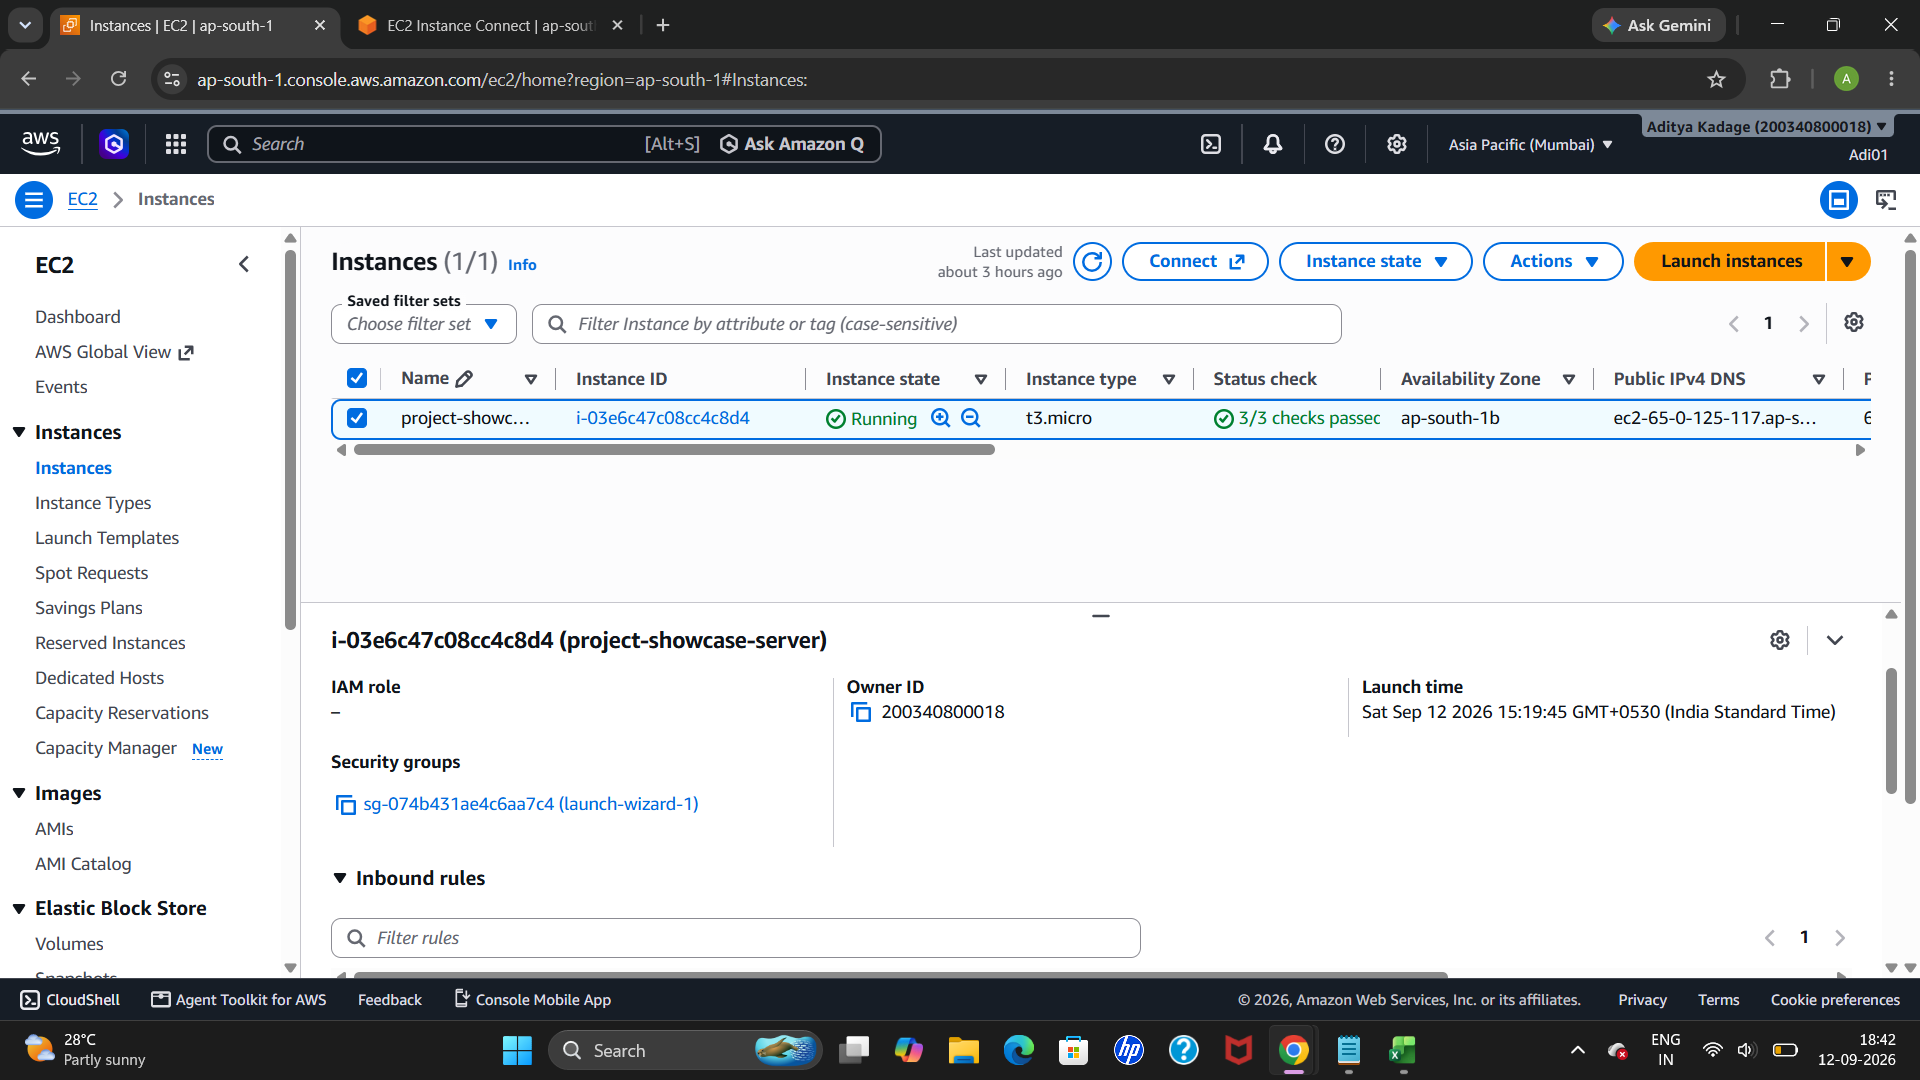Open the notifications bell

pos(1273,144)
